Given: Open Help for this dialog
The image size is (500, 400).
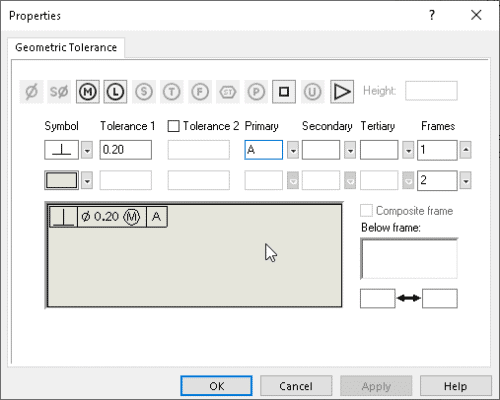Looking at the screenshot, I should coord(456,386).
